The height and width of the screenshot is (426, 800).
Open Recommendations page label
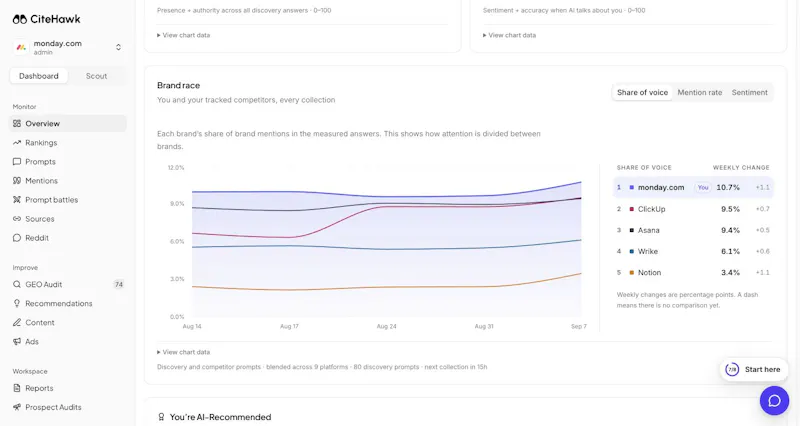coord(59,304)
